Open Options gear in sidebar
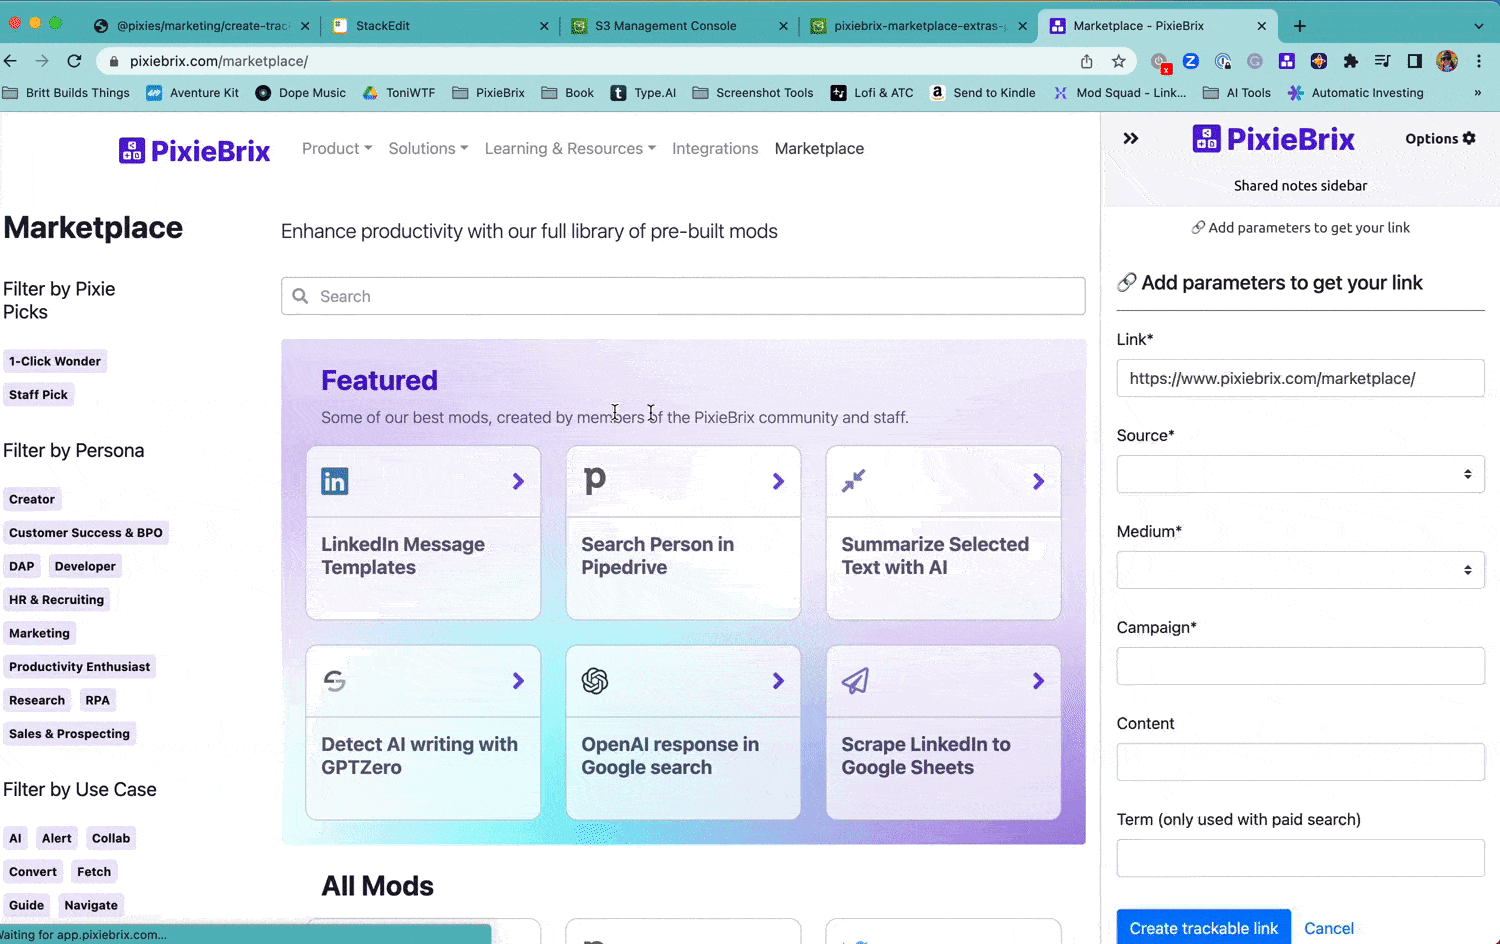The image size is (1500, 944). tap(1439, 139)
